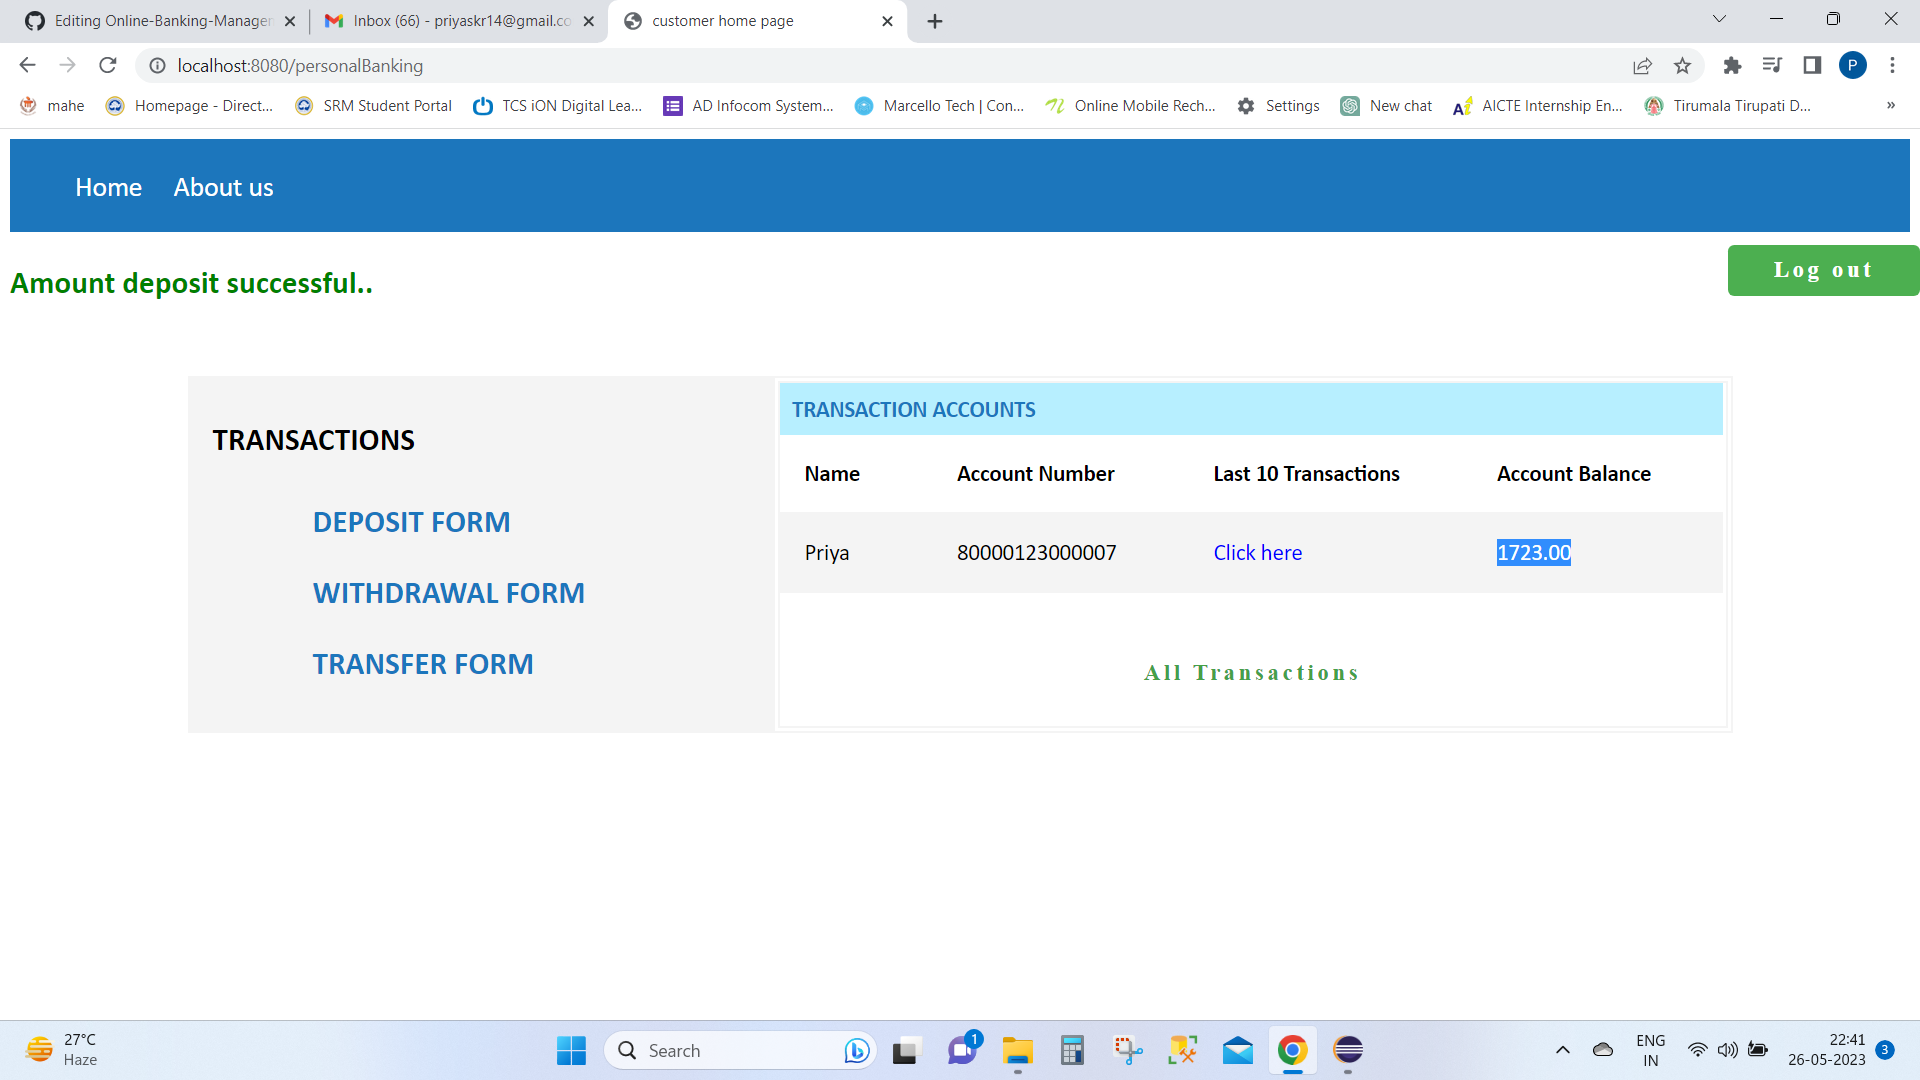Click the Log out button
Screen dimensions: 1920x1080
[1823, 270]
